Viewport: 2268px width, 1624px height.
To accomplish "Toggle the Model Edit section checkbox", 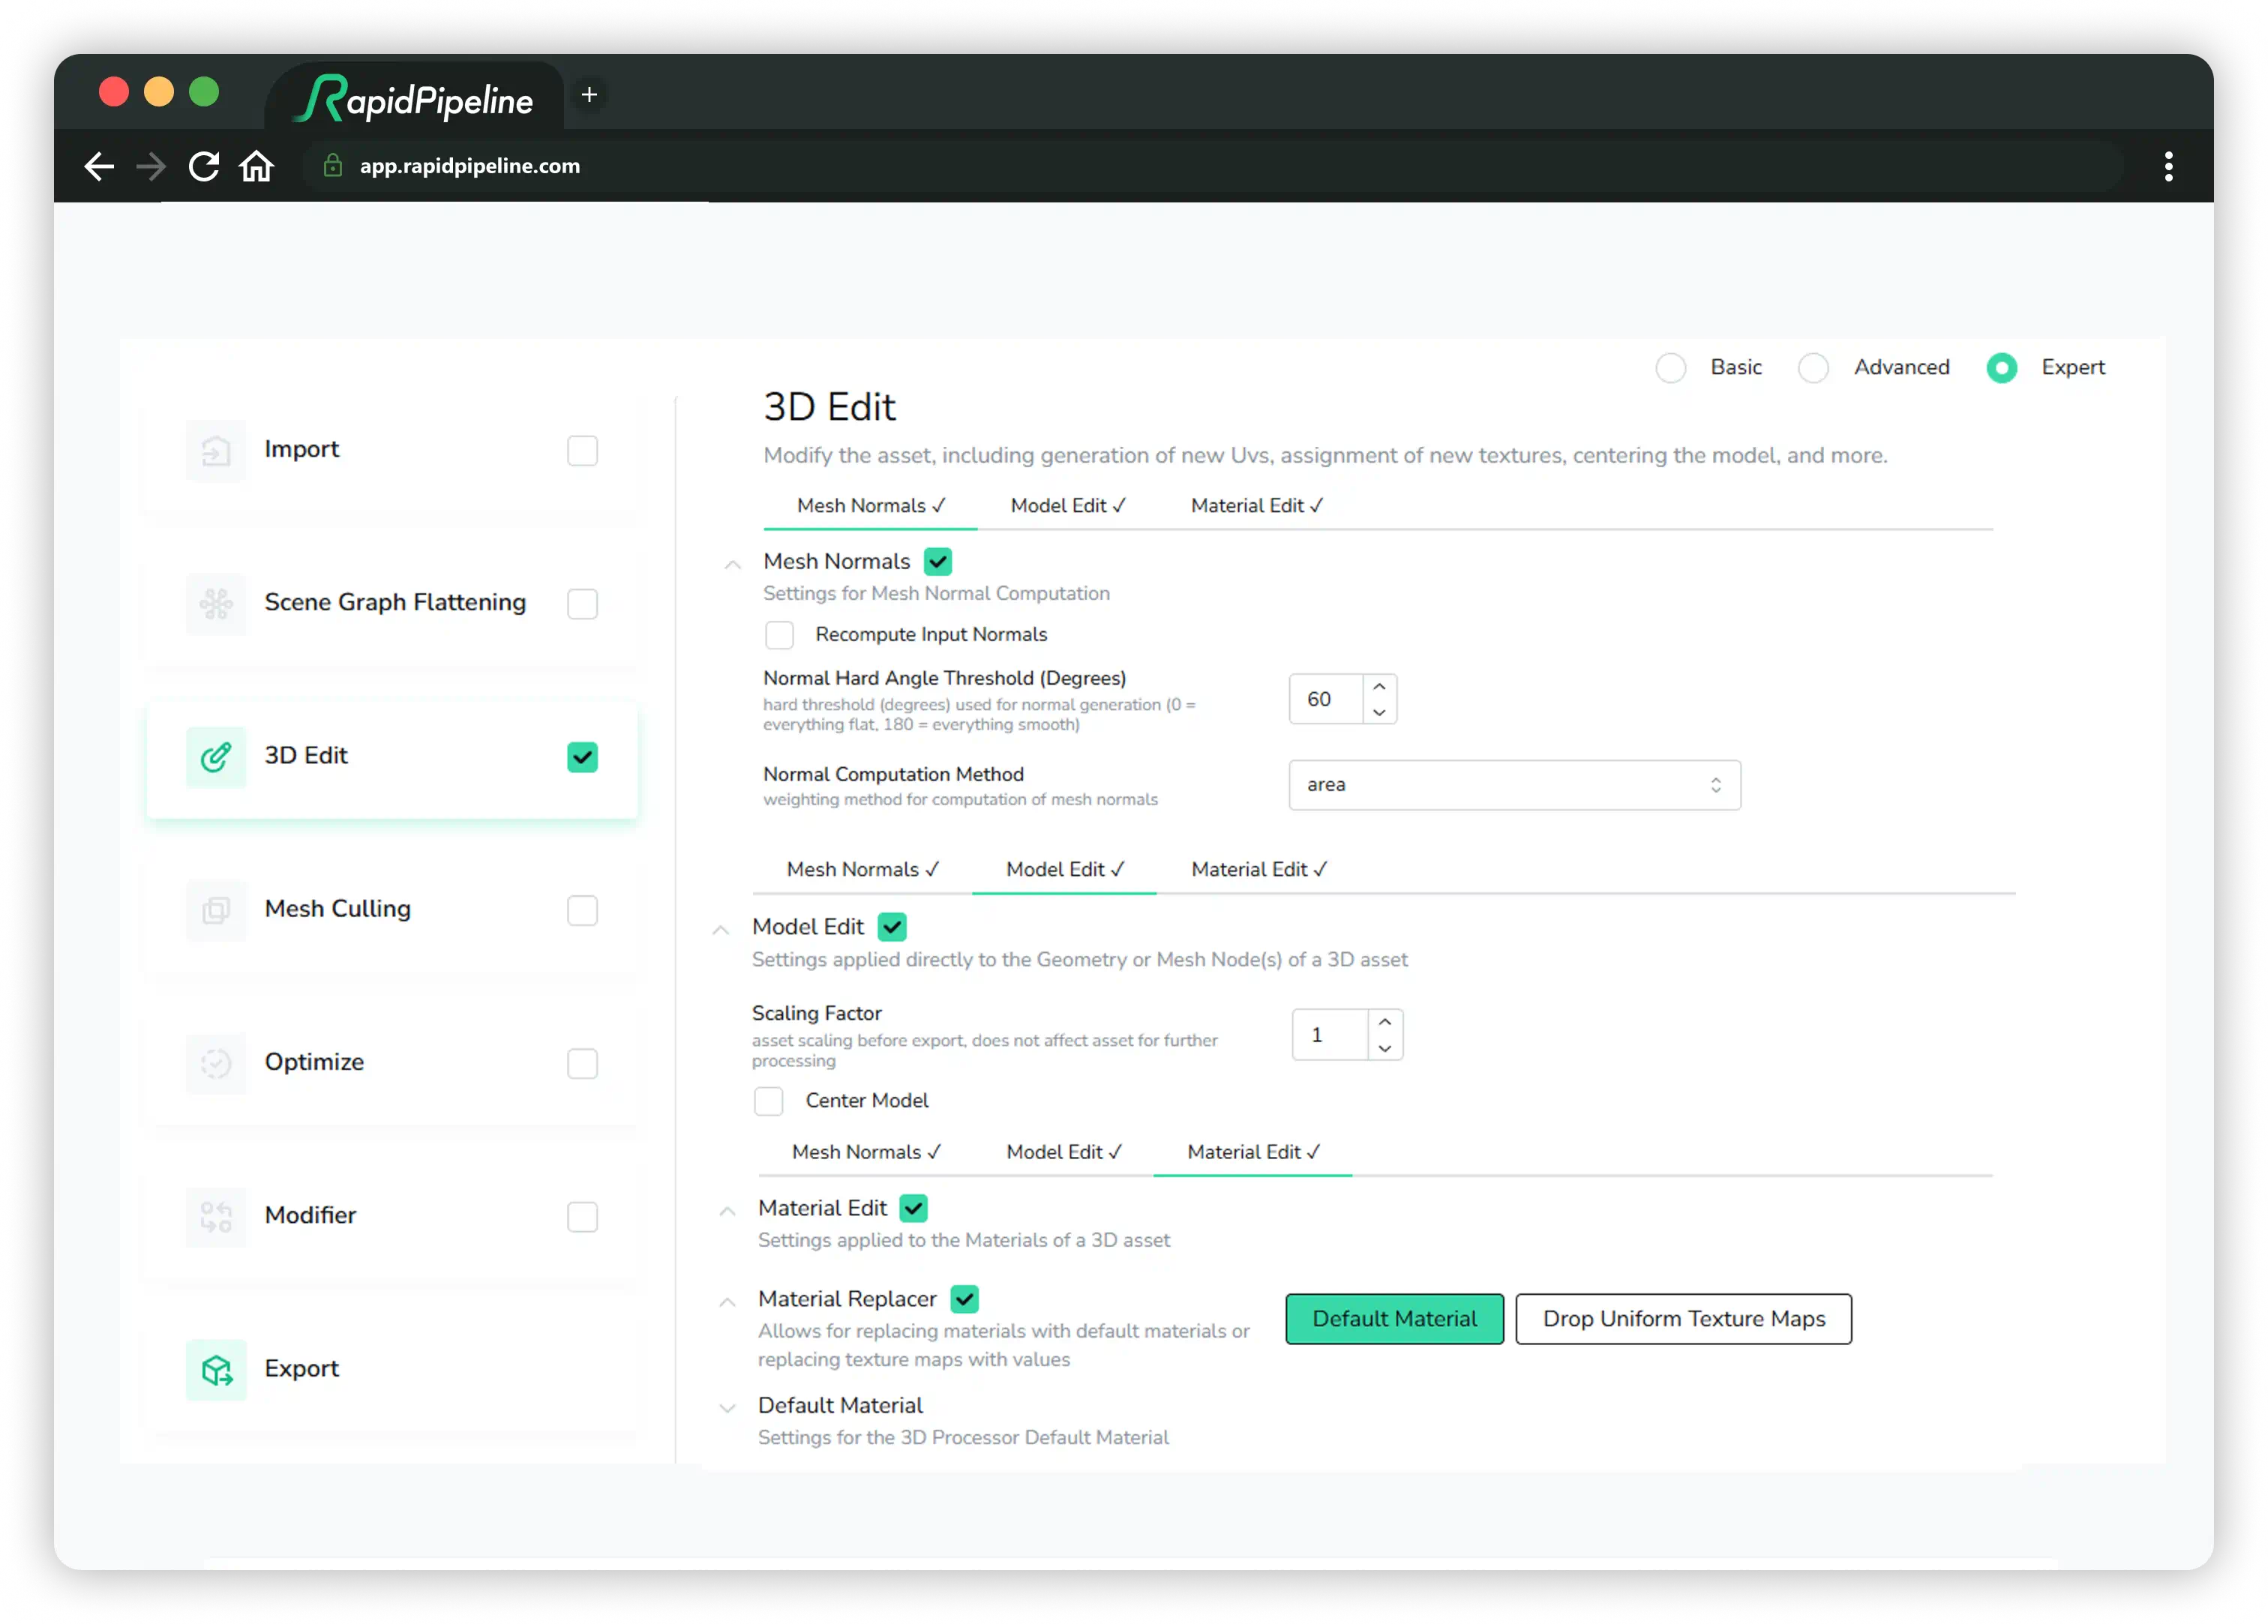I will 892,927.
